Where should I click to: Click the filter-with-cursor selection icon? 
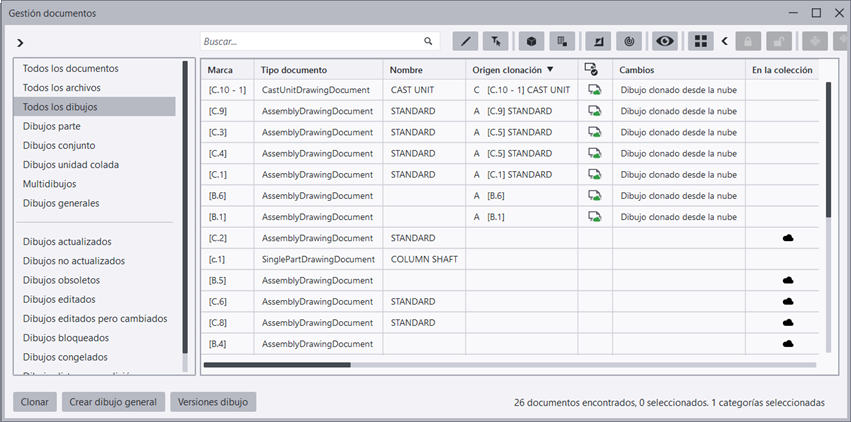pyautogui.click(x=496, y=42)
